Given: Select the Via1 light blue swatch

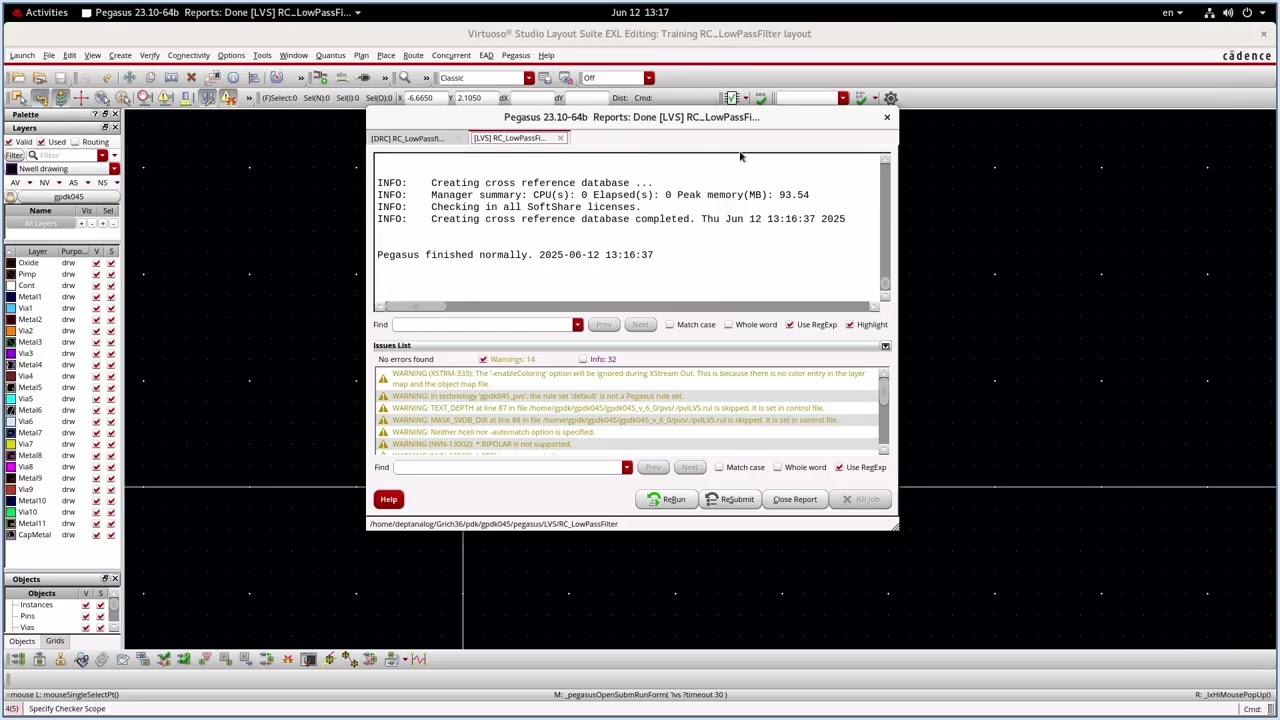Looking at the screenshot, I should (11, 309).
